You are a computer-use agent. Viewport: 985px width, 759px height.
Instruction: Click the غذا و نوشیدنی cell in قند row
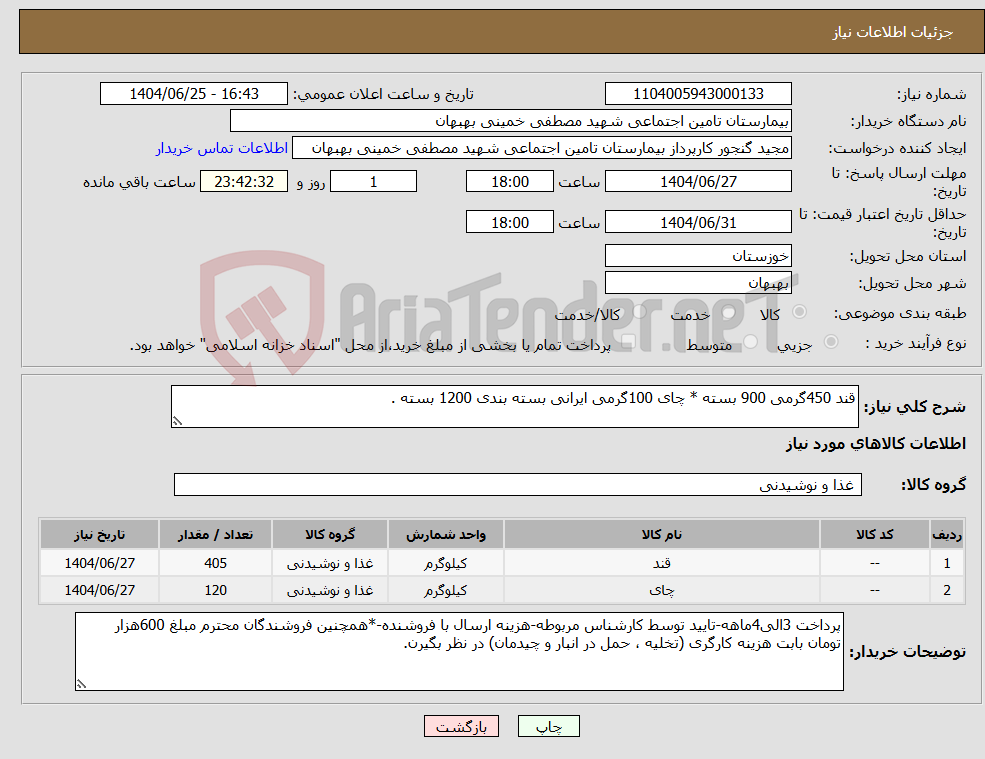[330, 563]
